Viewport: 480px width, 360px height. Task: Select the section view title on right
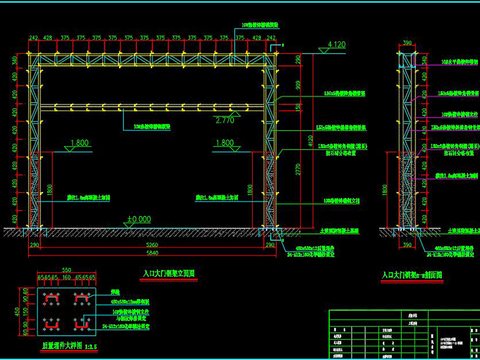click(412, 275)
